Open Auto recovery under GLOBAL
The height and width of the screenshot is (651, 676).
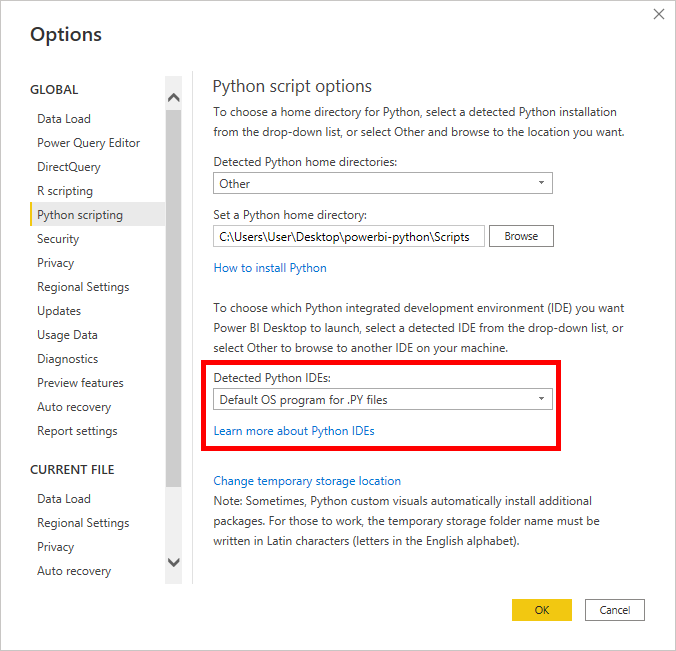(x=74, y=407)
